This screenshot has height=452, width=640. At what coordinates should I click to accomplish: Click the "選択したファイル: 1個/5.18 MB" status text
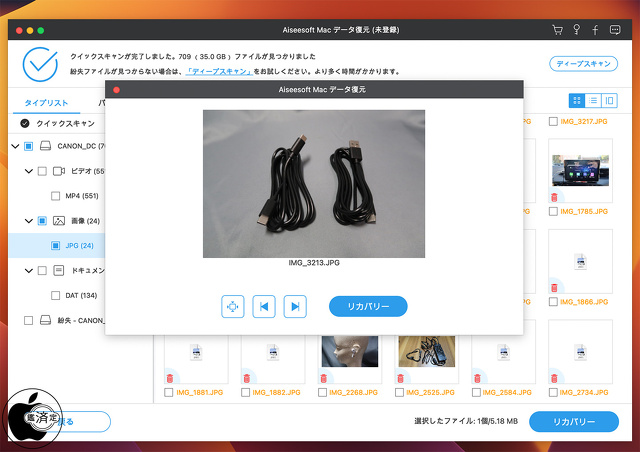point(466,421)
